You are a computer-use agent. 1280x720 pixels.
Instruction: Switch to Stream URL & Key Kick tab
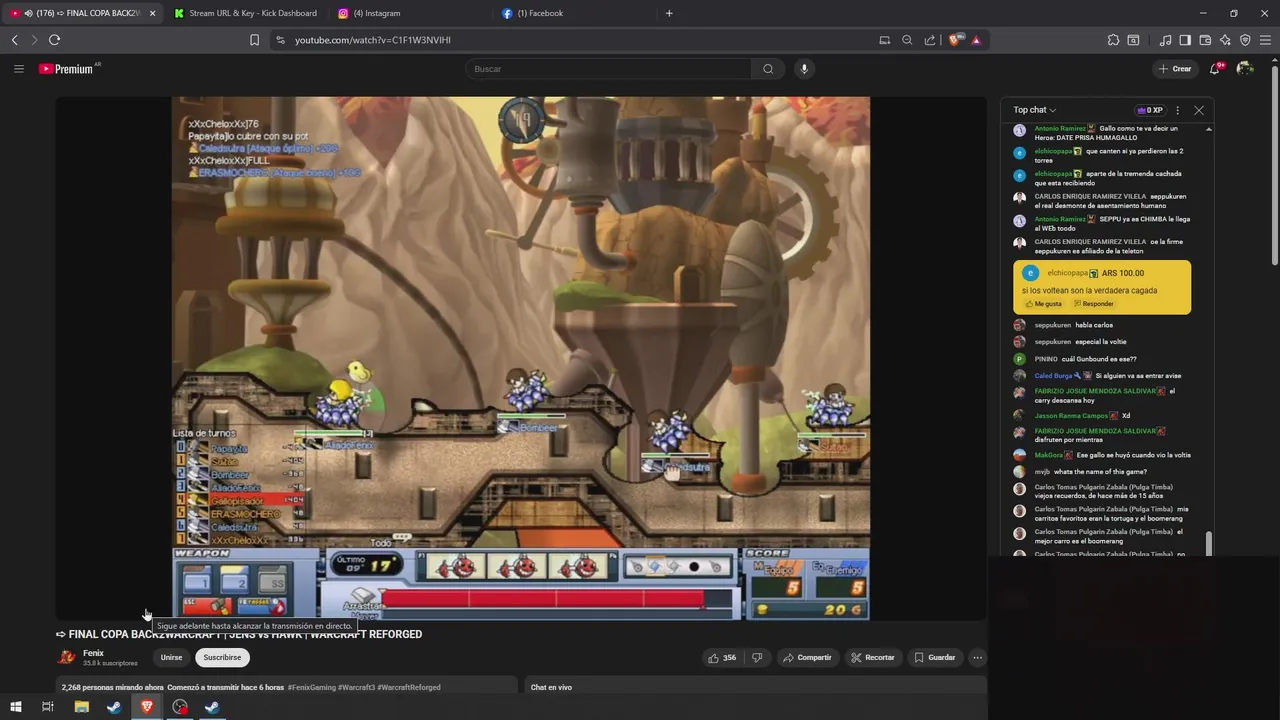245,13
